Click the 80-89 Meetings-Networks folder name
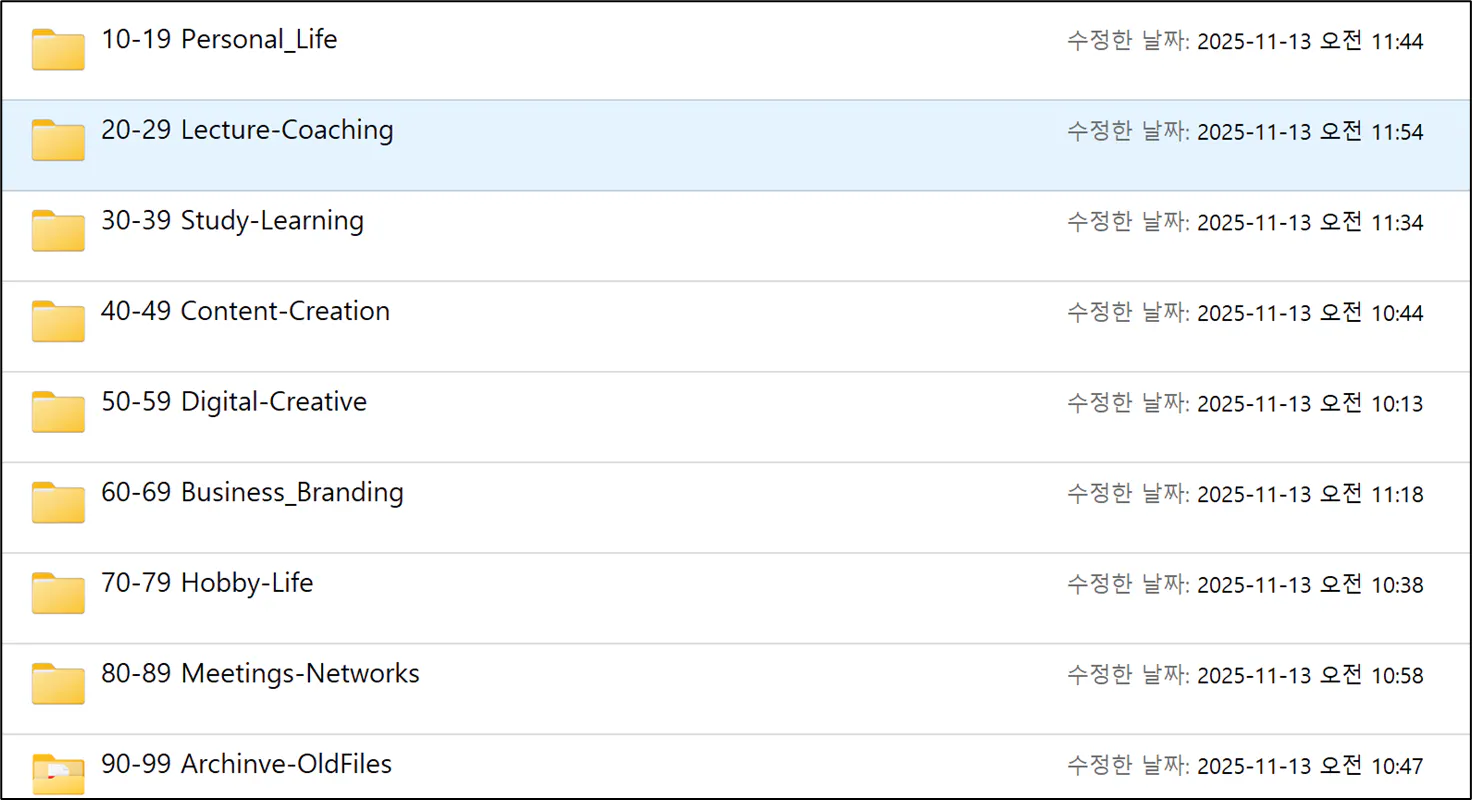1472x800 pixels. tap(260, 674)
